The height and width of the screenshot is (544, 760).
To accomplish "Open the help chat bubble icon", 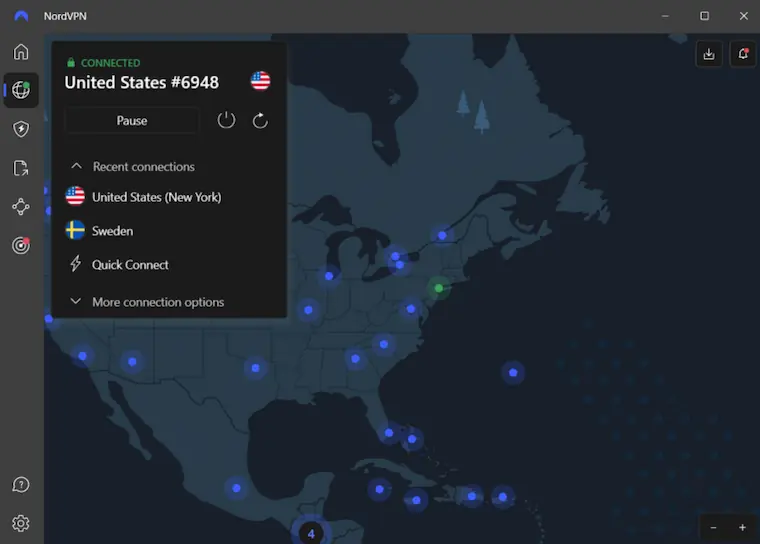I will tap(21, 484).
